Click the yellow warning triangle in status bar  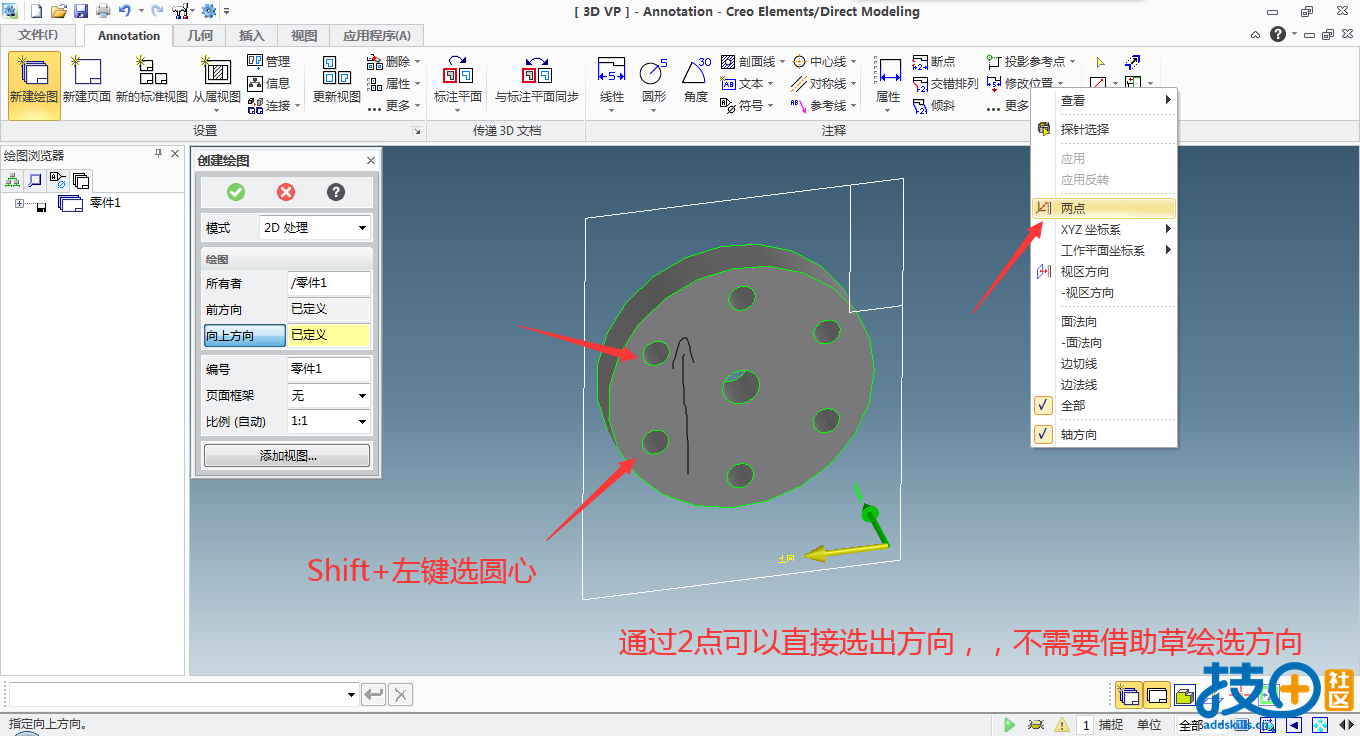pyautogui.click(x=1061, y=725)
